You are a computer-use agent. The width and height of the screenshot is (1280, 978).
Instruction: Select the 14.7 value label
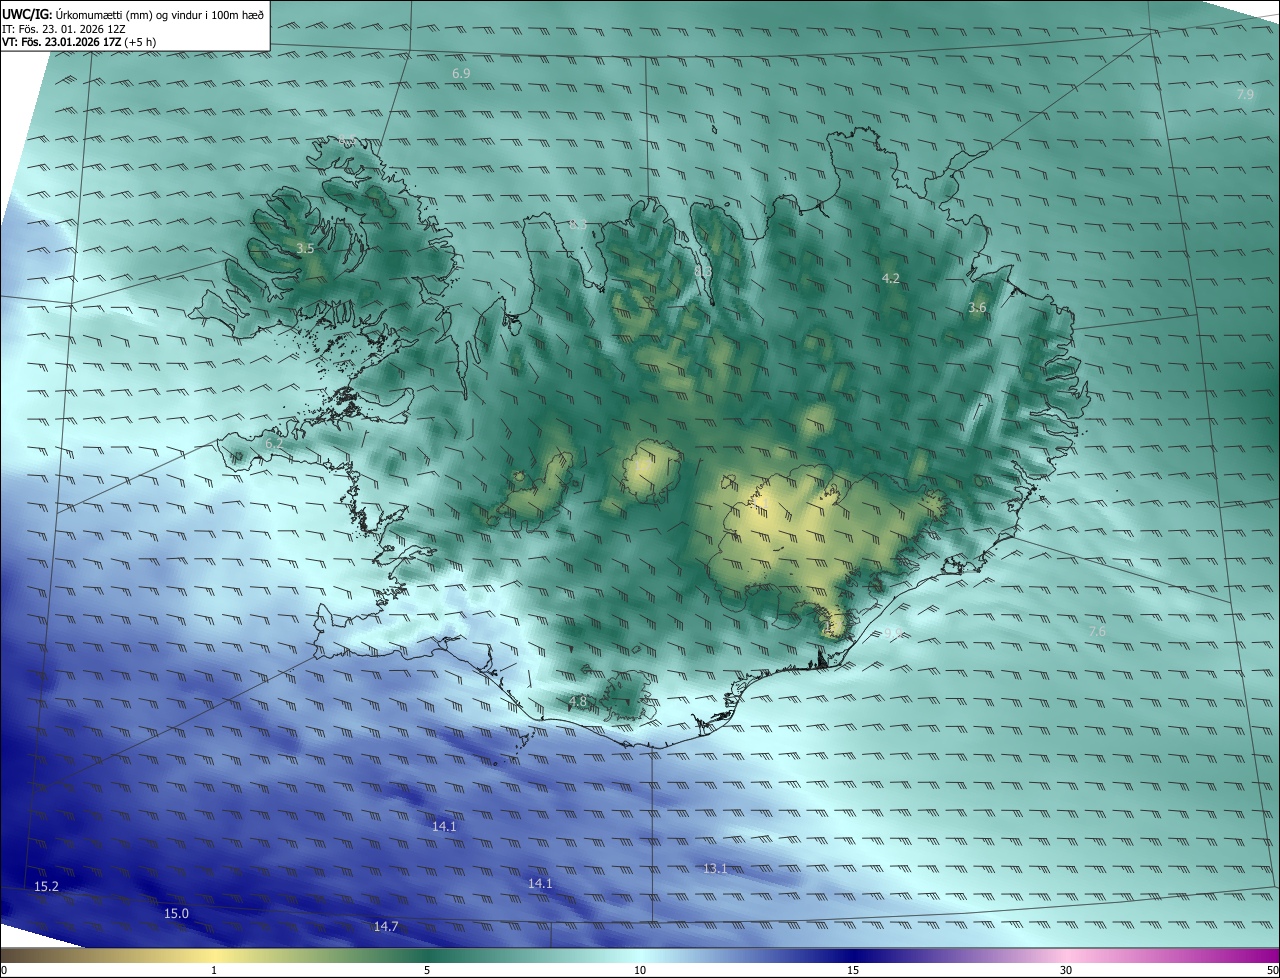(386, 927)
